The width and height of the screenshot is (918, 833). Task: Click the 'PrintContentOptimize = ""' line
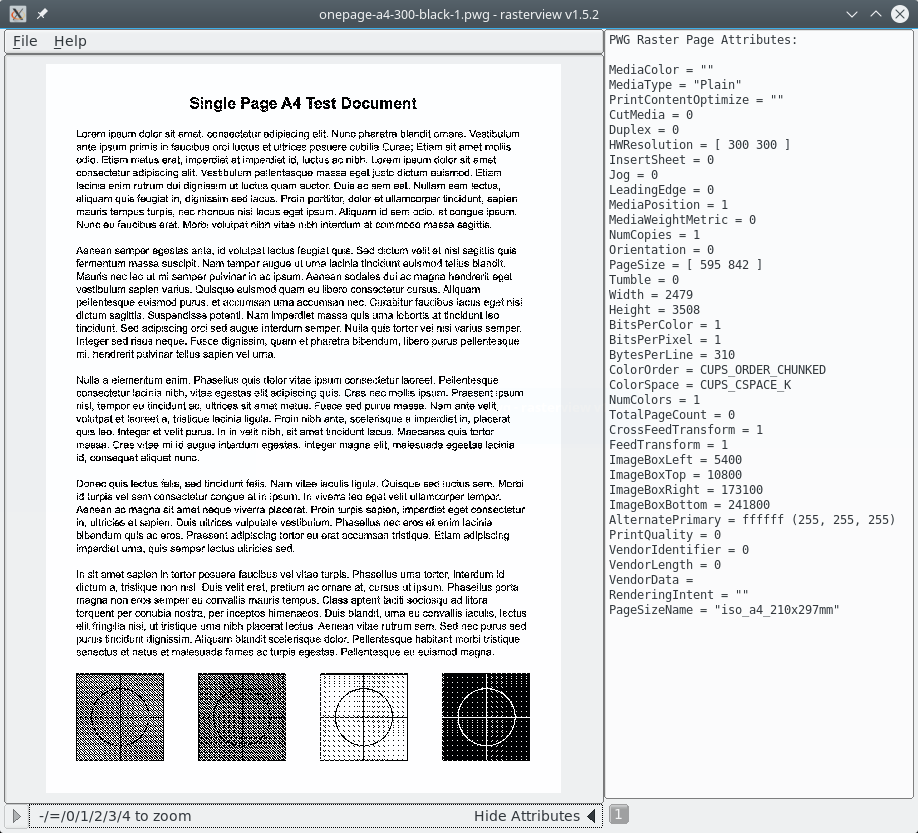tap(697, 100)
